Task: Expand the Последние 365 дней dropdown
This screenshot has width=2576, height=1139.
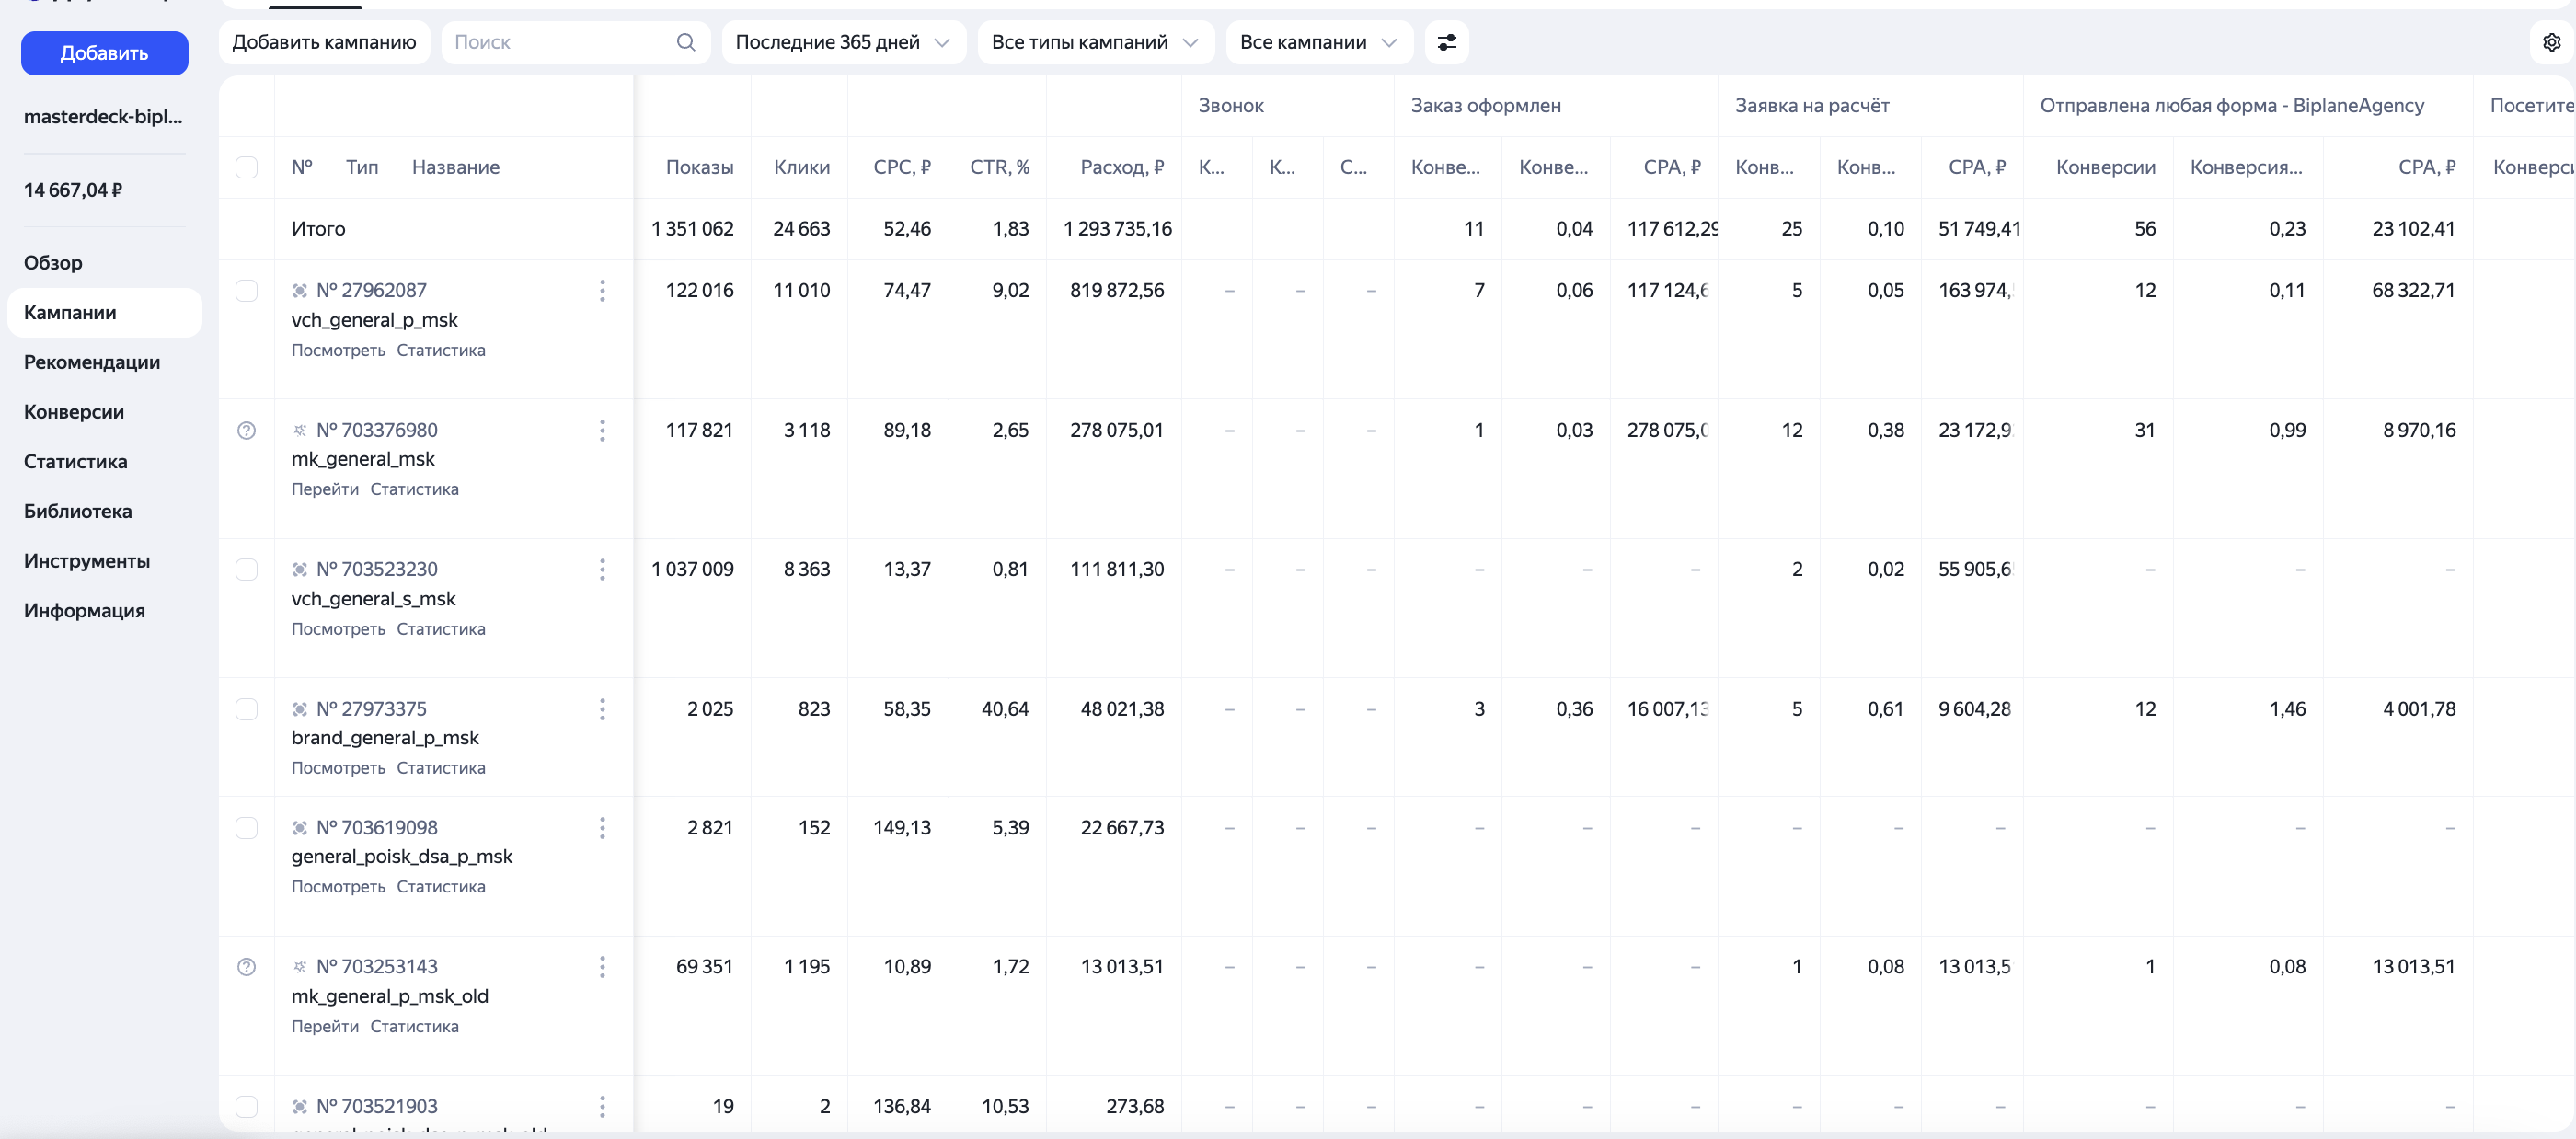Action: point(843,42)
